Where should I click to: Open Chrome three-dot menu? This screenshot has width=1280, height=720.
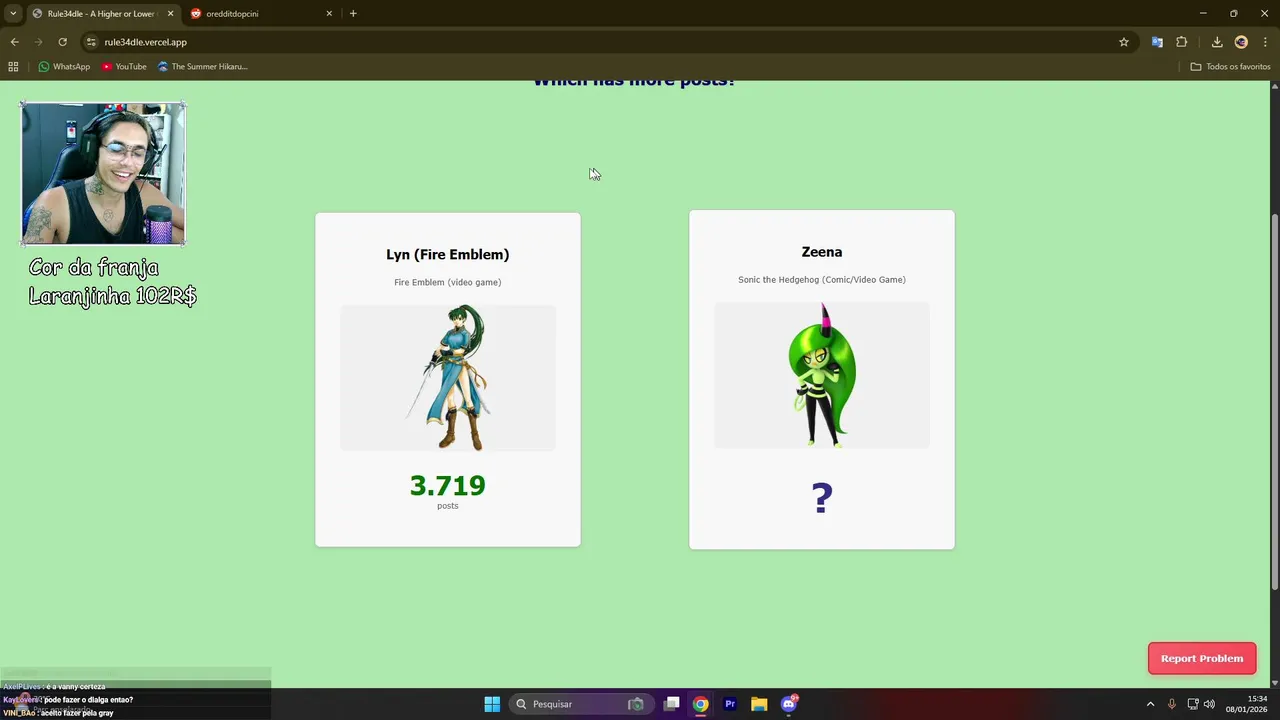click(x=1265, y=42)
